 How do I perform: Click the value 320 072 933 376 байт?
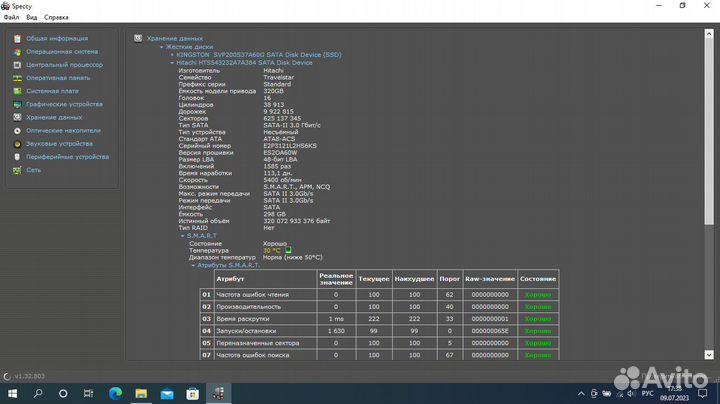(297, 221)
